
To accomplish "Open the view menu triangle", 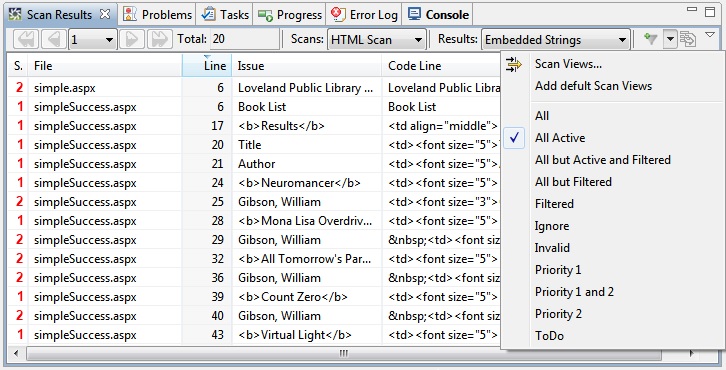I will coord(710,35).
